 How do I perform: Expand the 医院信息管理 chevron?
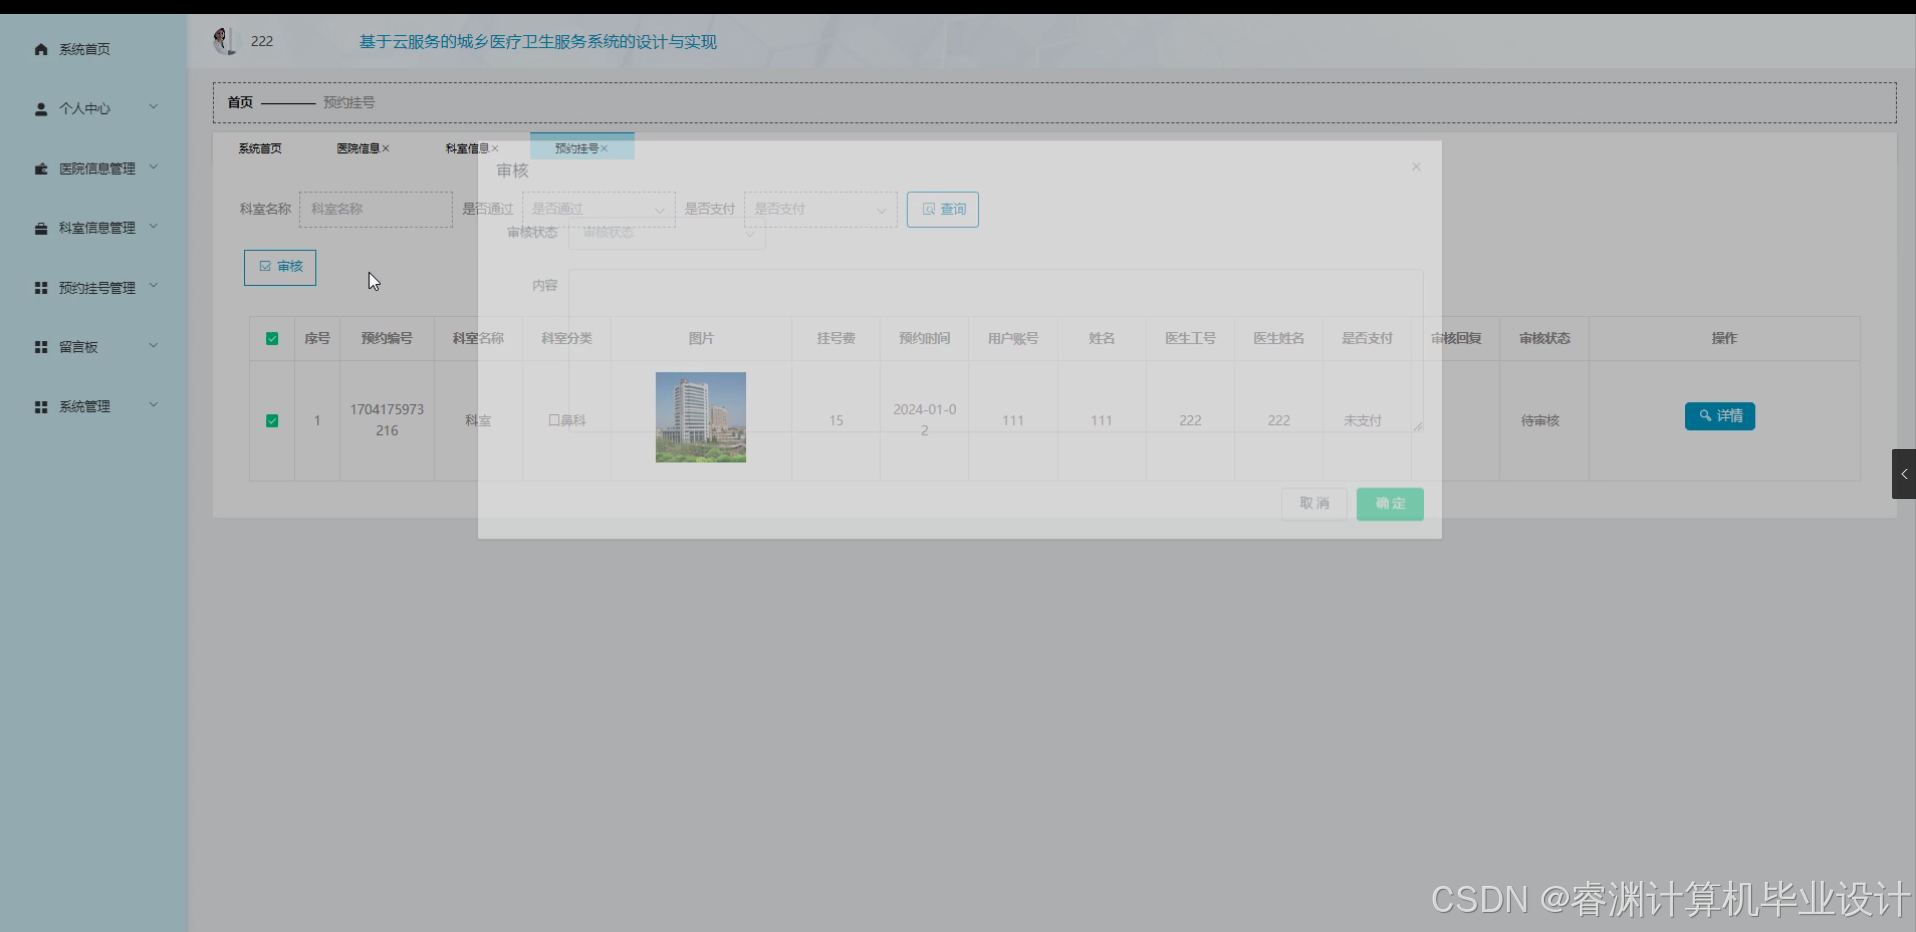[153, 167]
